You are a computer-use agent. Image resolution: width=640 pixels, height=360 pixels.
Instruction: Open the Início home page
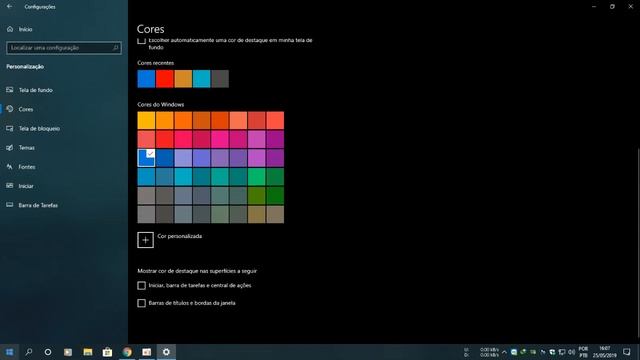20,29
